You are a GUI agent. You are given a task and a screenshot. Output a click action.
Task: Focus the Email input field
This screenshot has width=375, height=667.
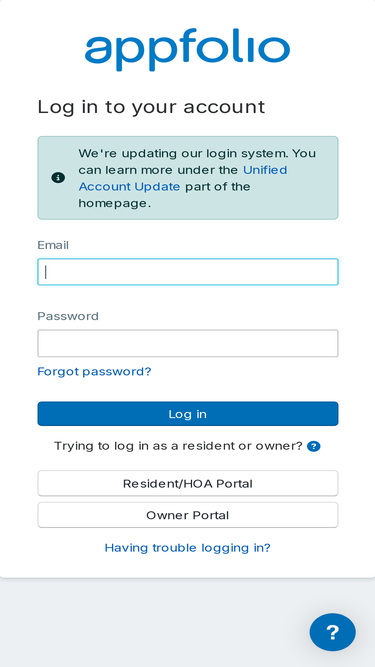coord(188,272)
